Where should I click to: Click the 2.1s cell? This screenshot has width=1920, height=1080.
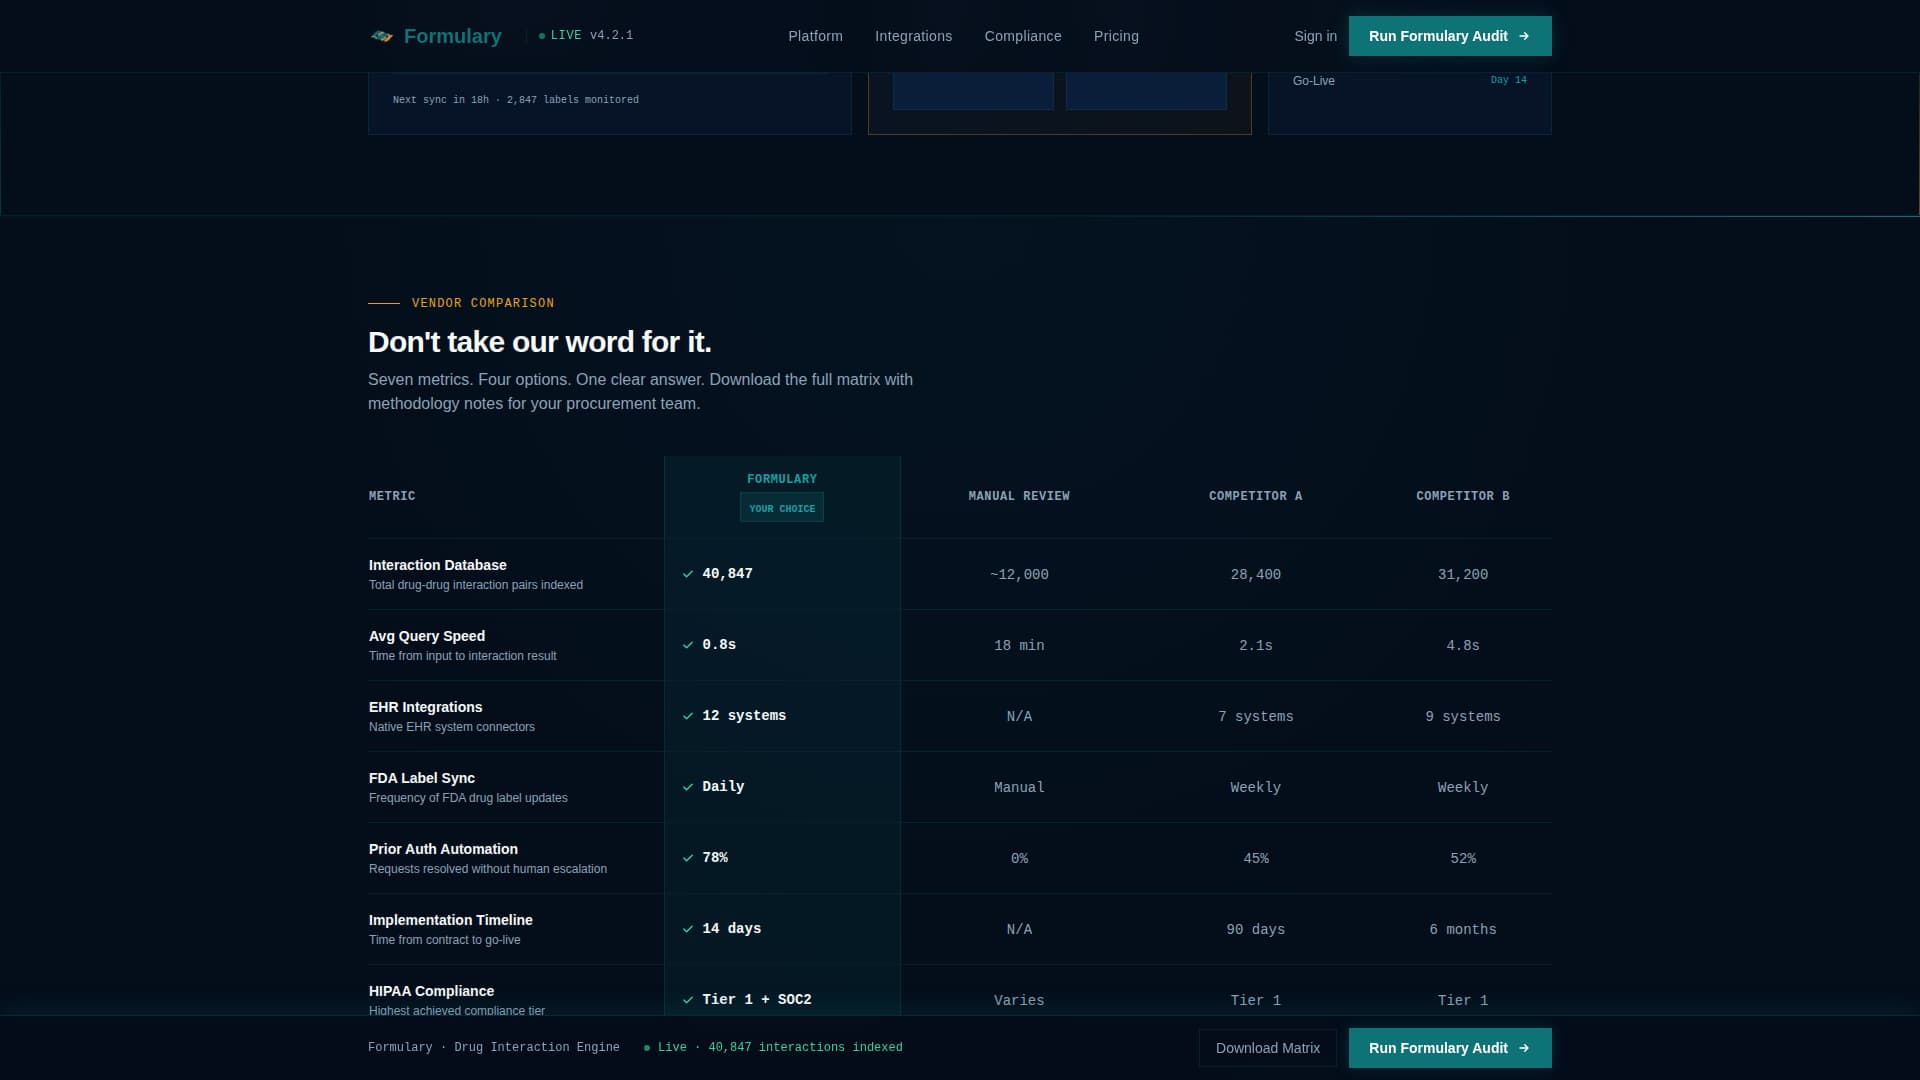(x=1256, y=646)
